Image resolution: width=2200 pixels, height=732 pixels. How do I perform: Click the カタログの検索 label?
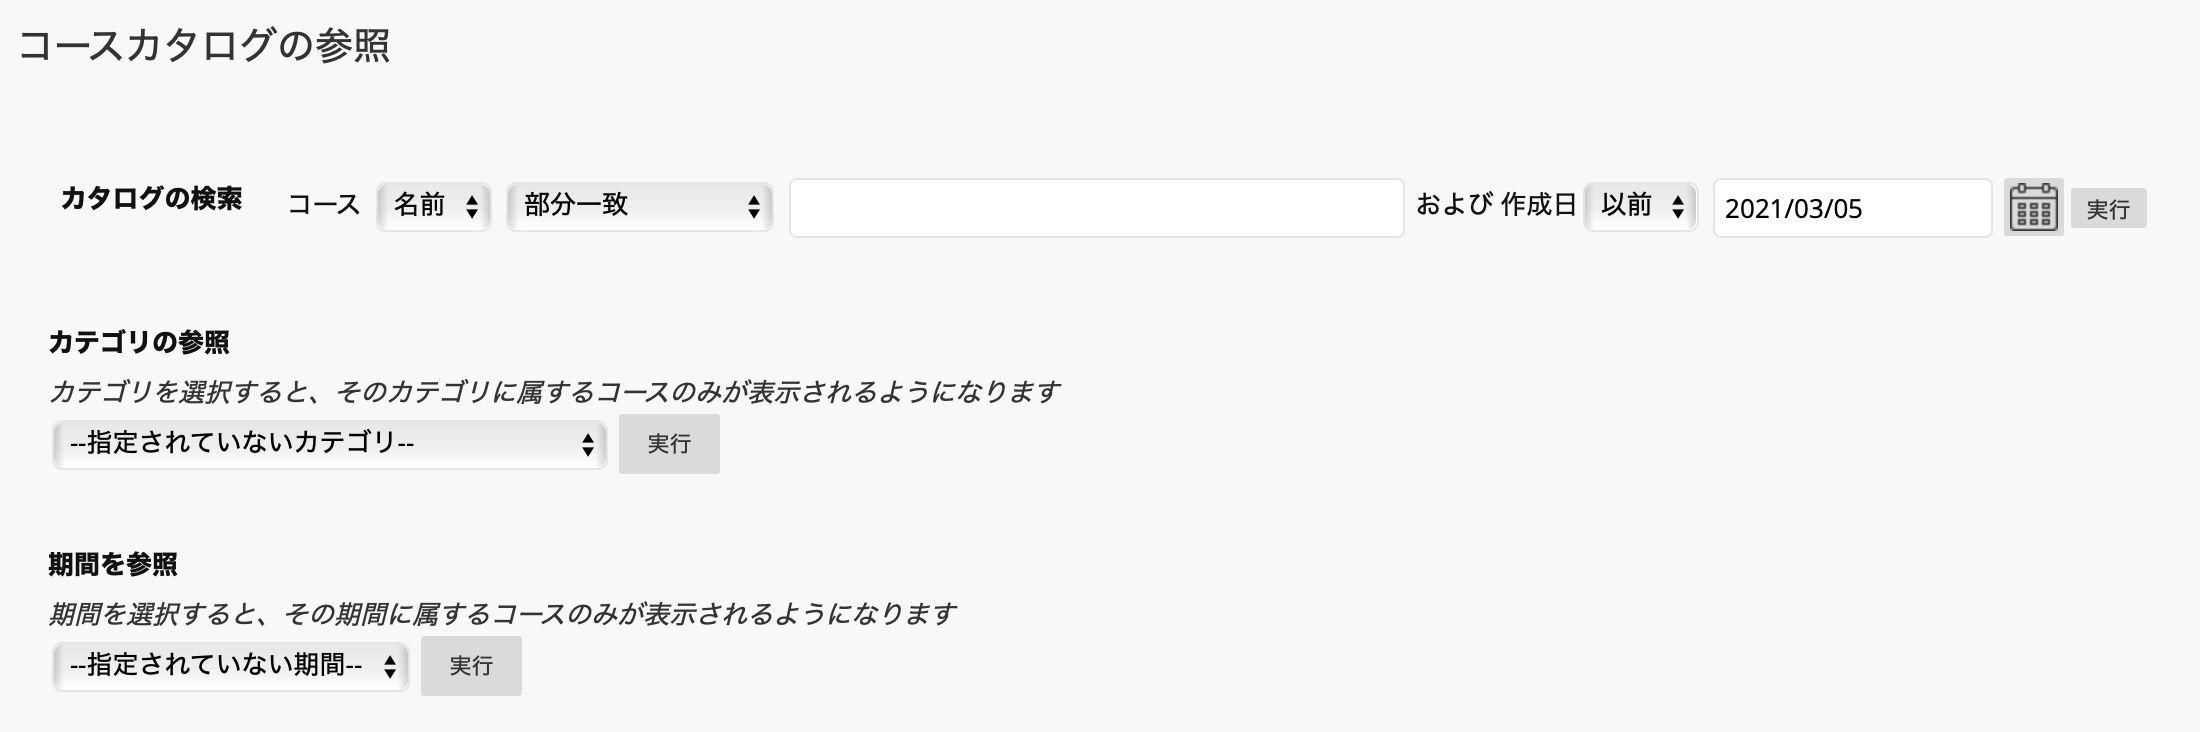151,199
